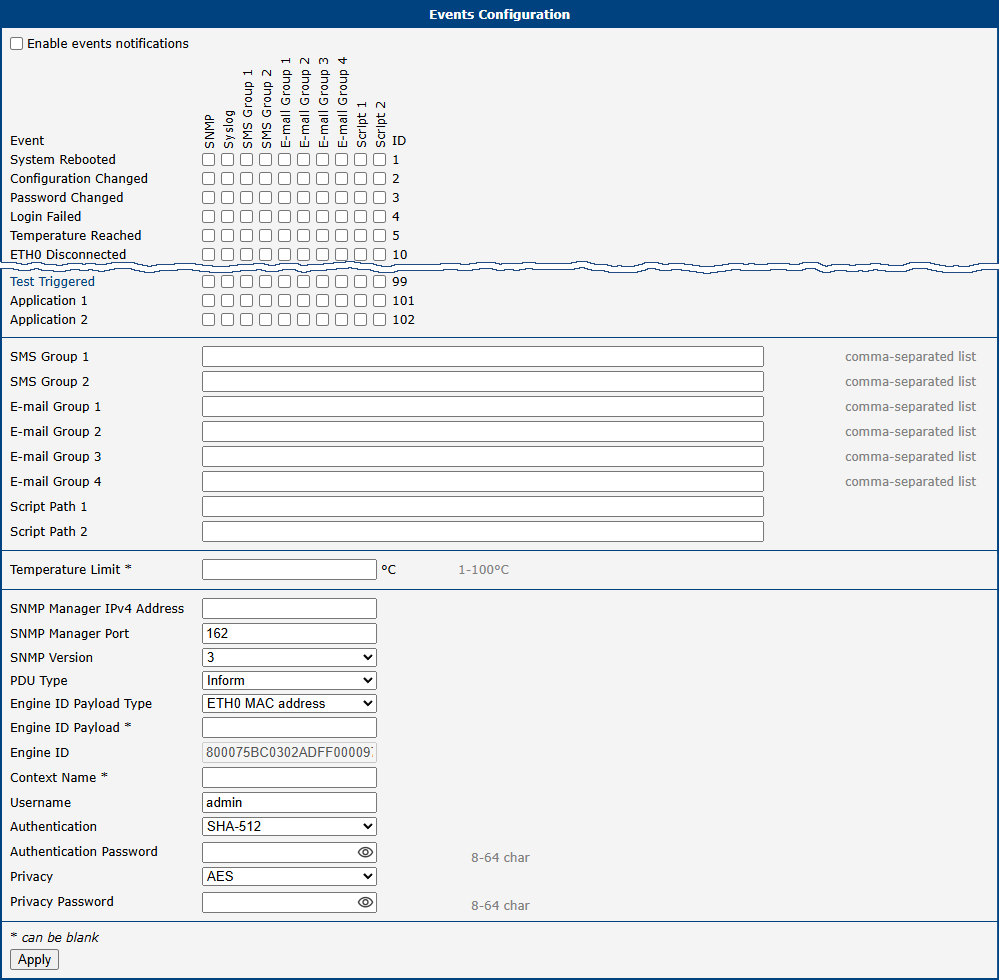The width and height of the screenshot is (999, 980).
Task: Enable events notifications checkbox
Action: point(17,43)
